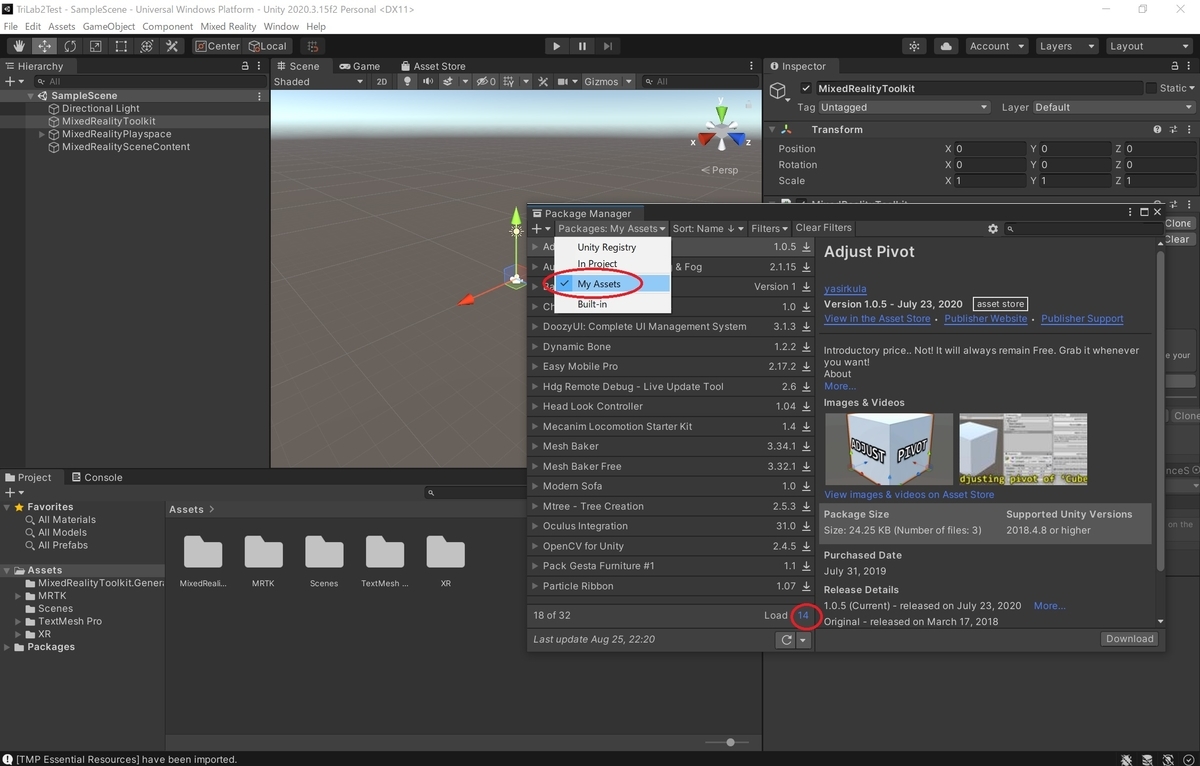Download icon for Mesh Baker Free
The width and height of the screenshot is (1200, 766).
coord(806,466)
